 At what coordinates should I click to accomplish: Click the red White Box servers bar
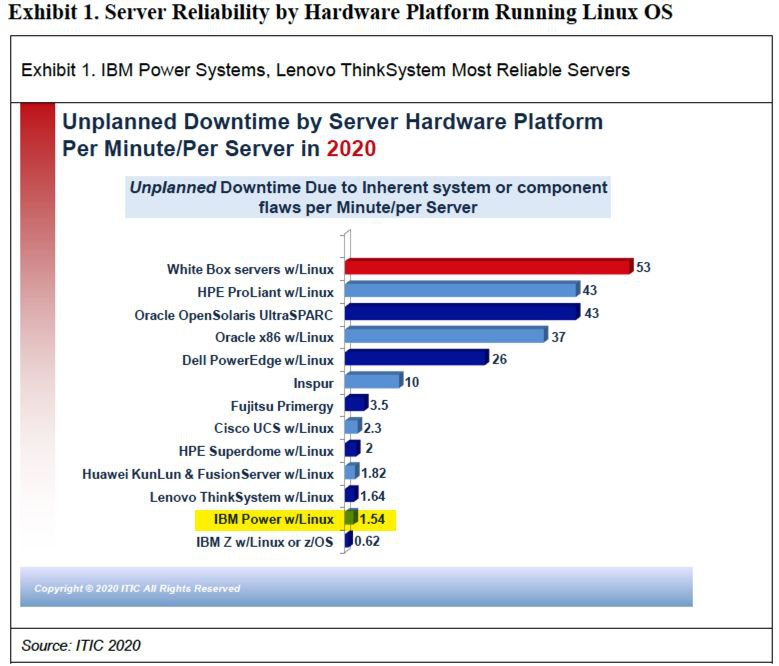pyautogui.click(x=489, y=267)
